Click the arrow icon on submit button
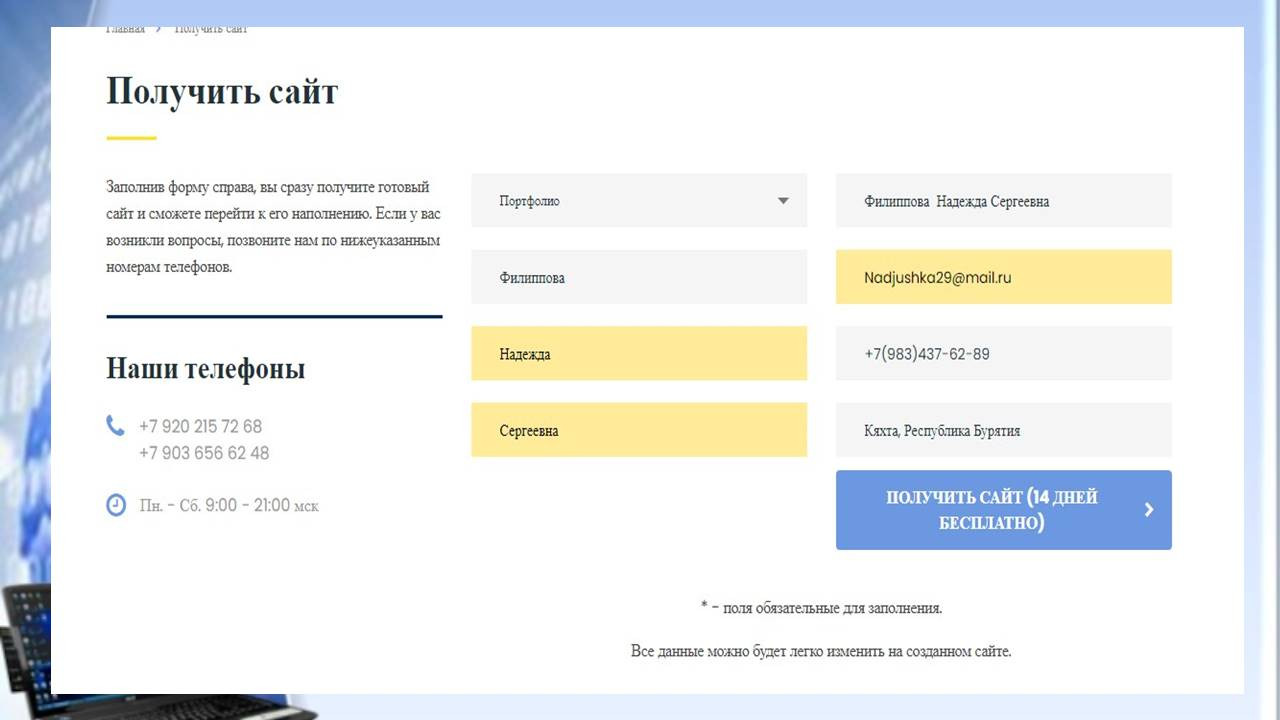 coord(1149,510)
